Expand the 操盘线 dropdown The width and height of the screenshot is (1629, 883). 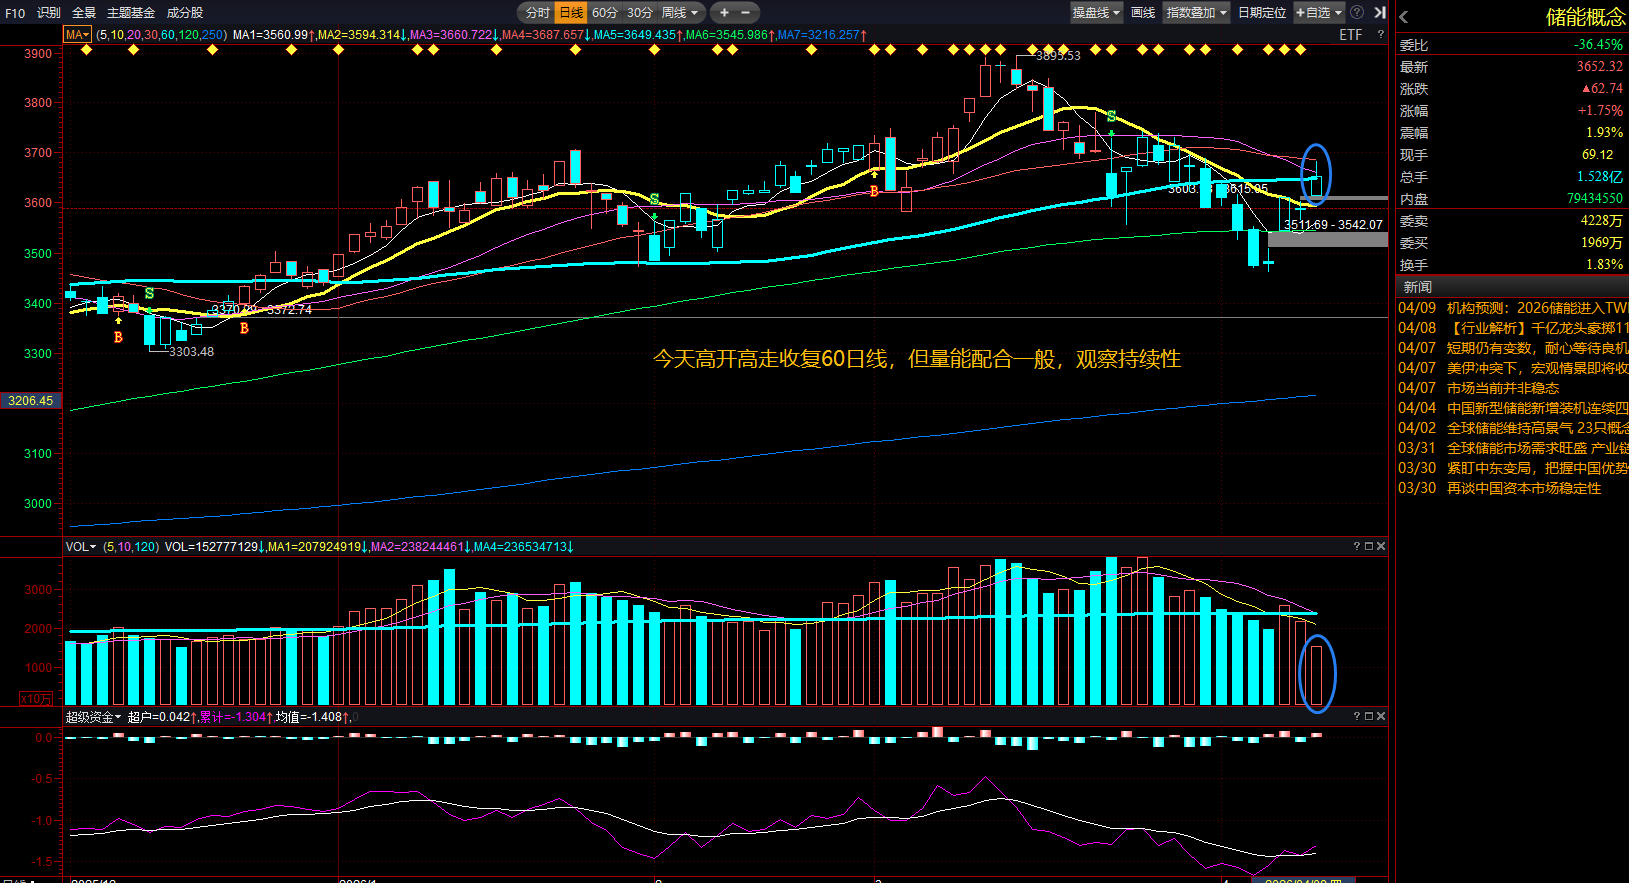[1096, 13]
